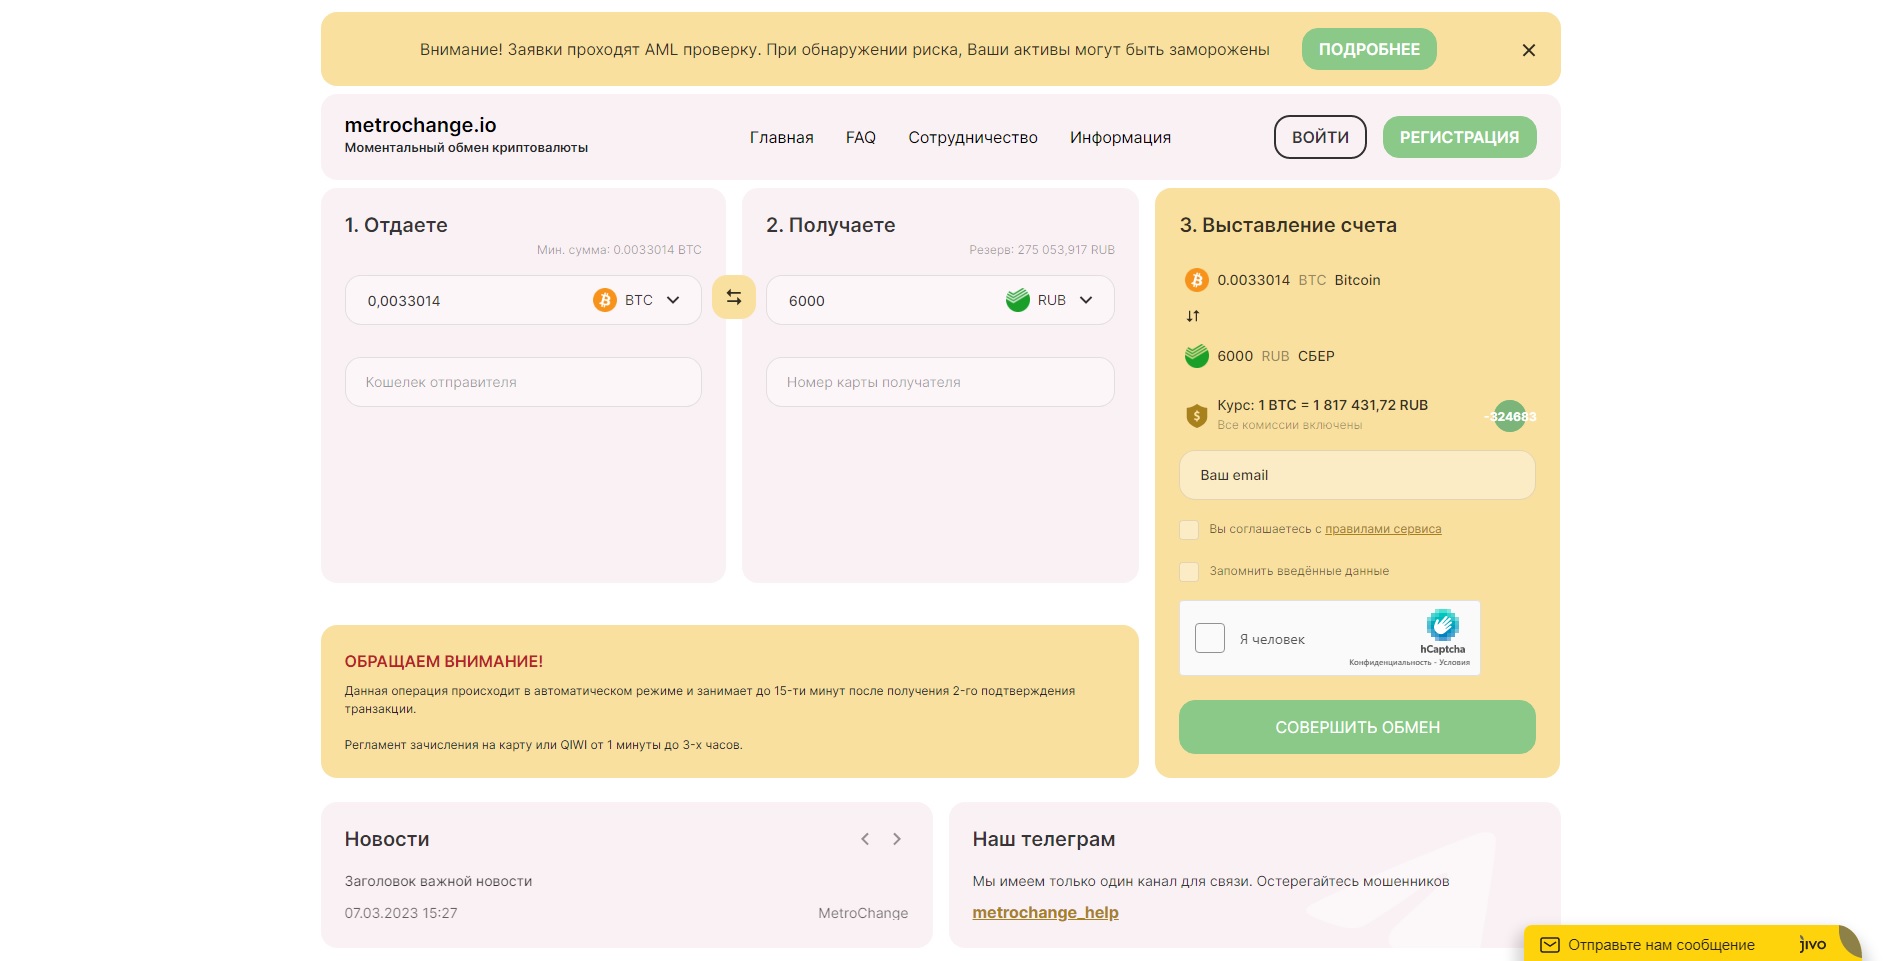The height and width of the screenshot is (961, 1885).
Task: Click the envelope icon in the chat widget
Action: pyautogui.click(x=1550, y=945)
